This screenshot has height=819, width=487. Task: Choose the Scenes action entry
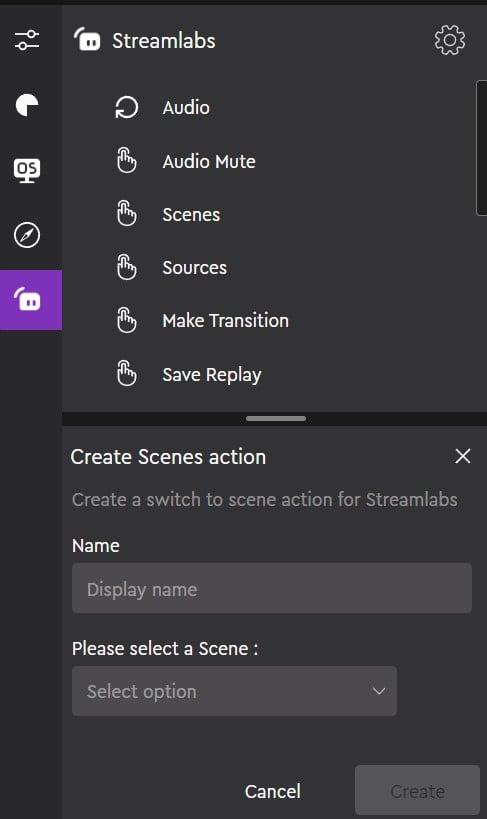click(191, 215)
